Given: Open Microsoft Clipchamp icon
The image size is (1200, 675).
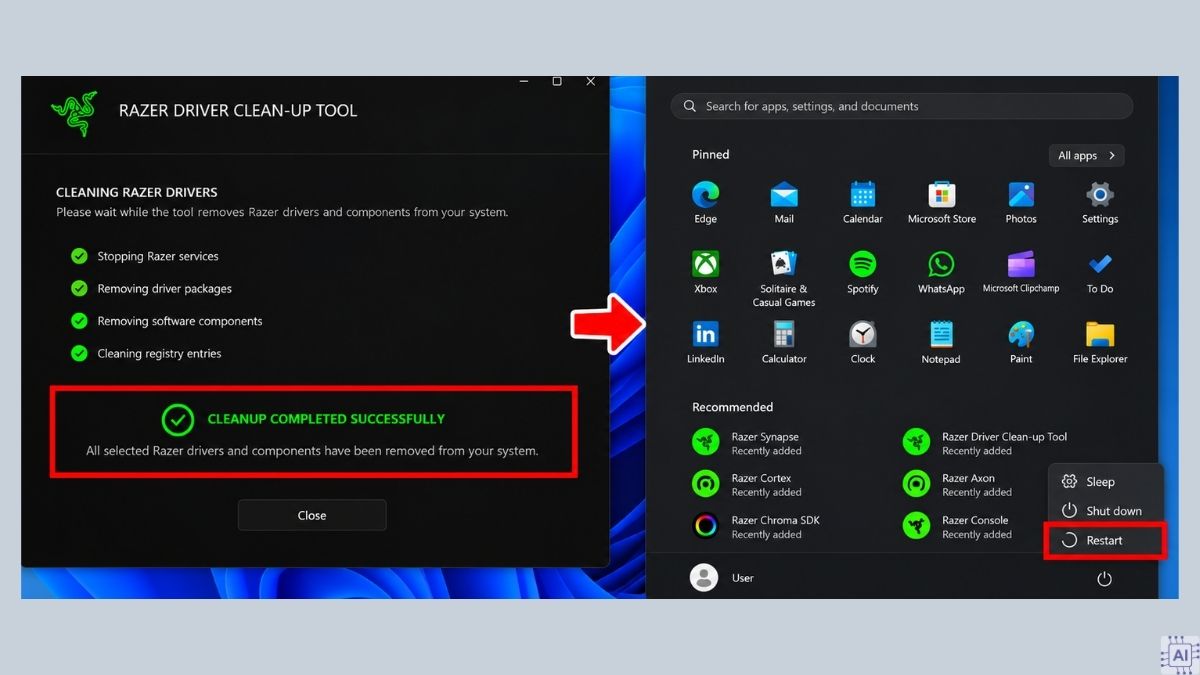Looking at the screenshot, I should [x=1021, y=273].
